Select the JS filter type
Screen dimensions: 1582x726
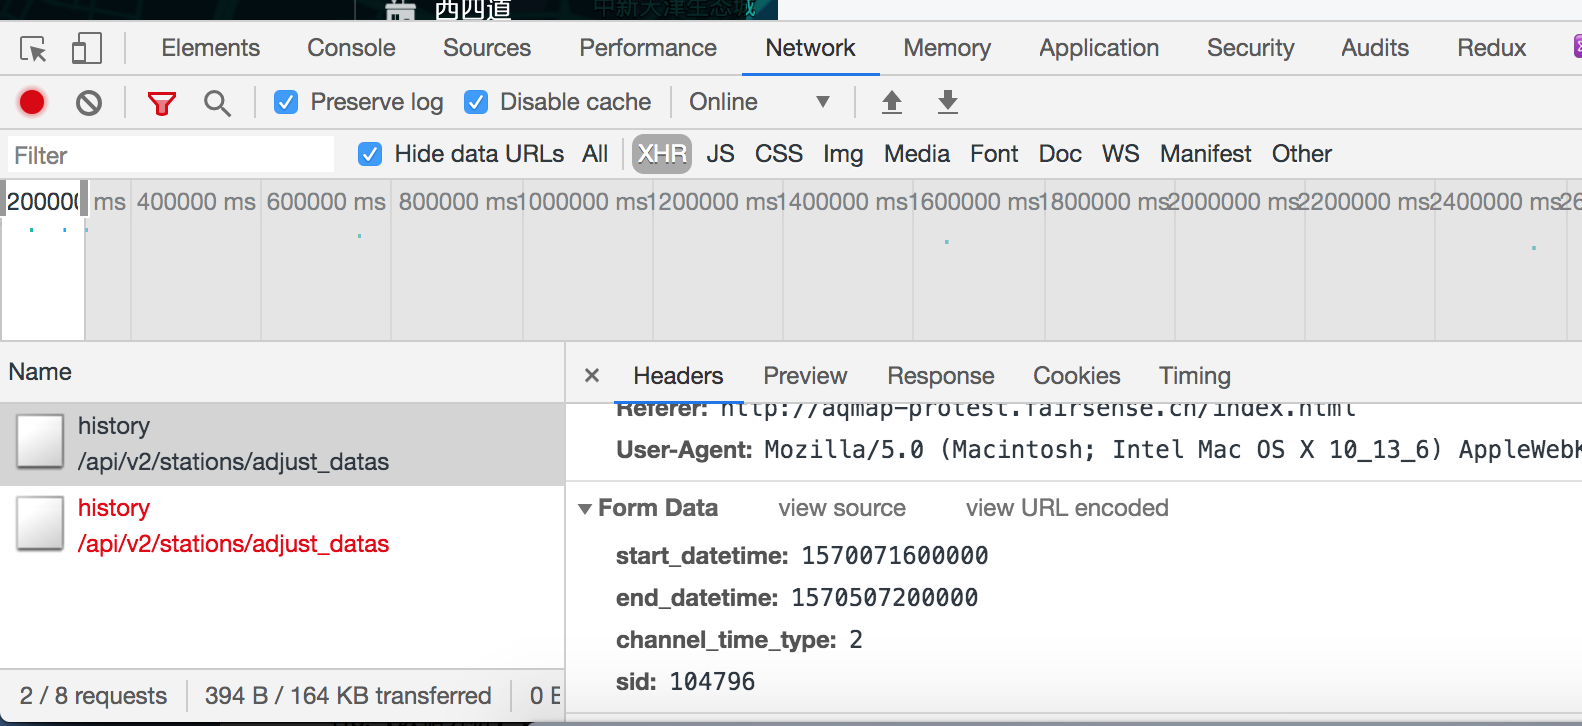pos(720,154)
